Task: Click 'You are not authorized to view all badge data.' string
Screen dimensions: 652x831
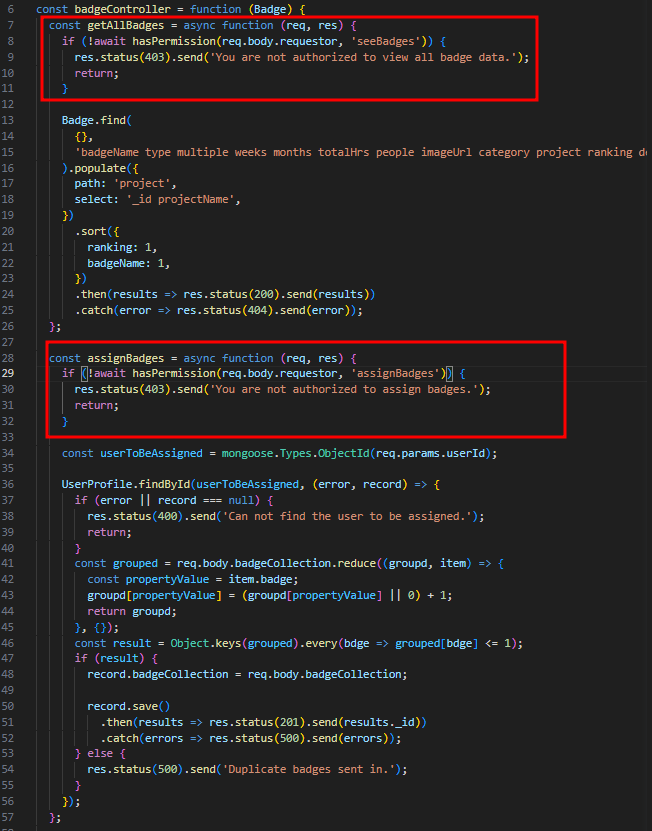Action: click(363, 57)
